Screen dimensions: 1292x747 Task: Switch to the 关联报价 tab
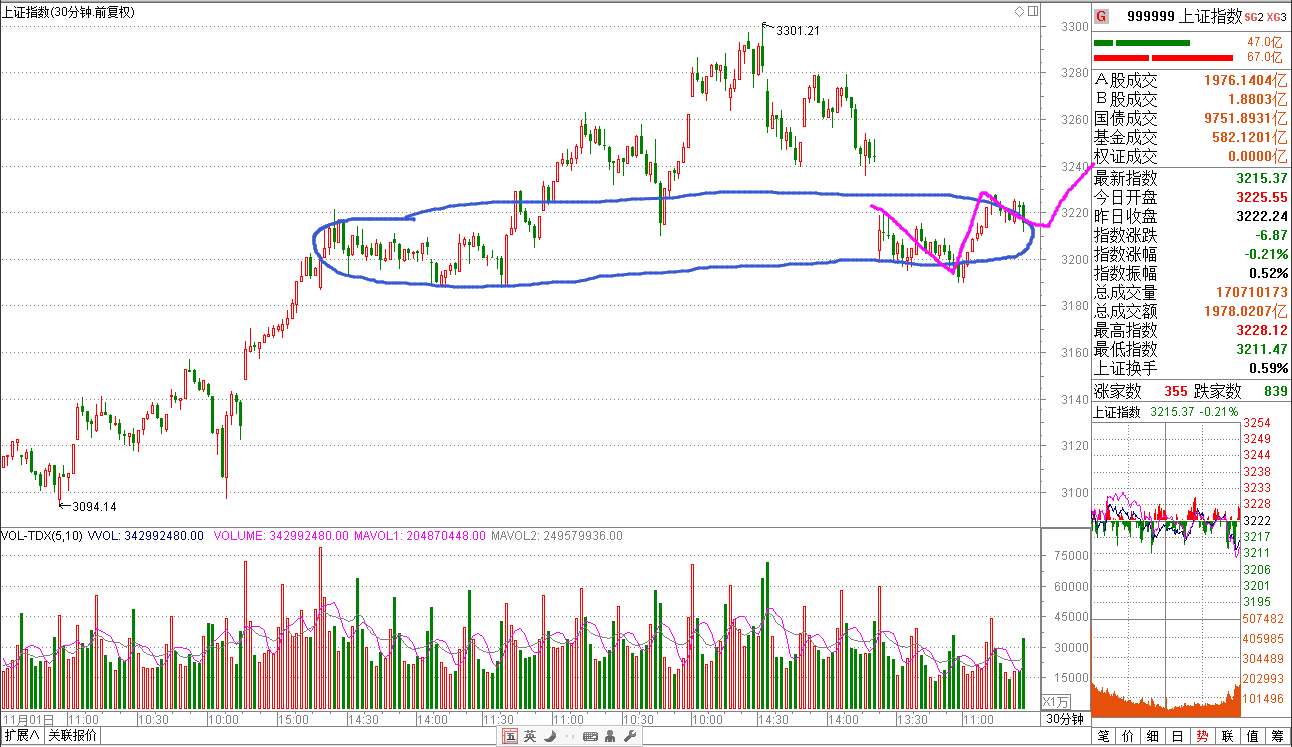click(73, 736)
